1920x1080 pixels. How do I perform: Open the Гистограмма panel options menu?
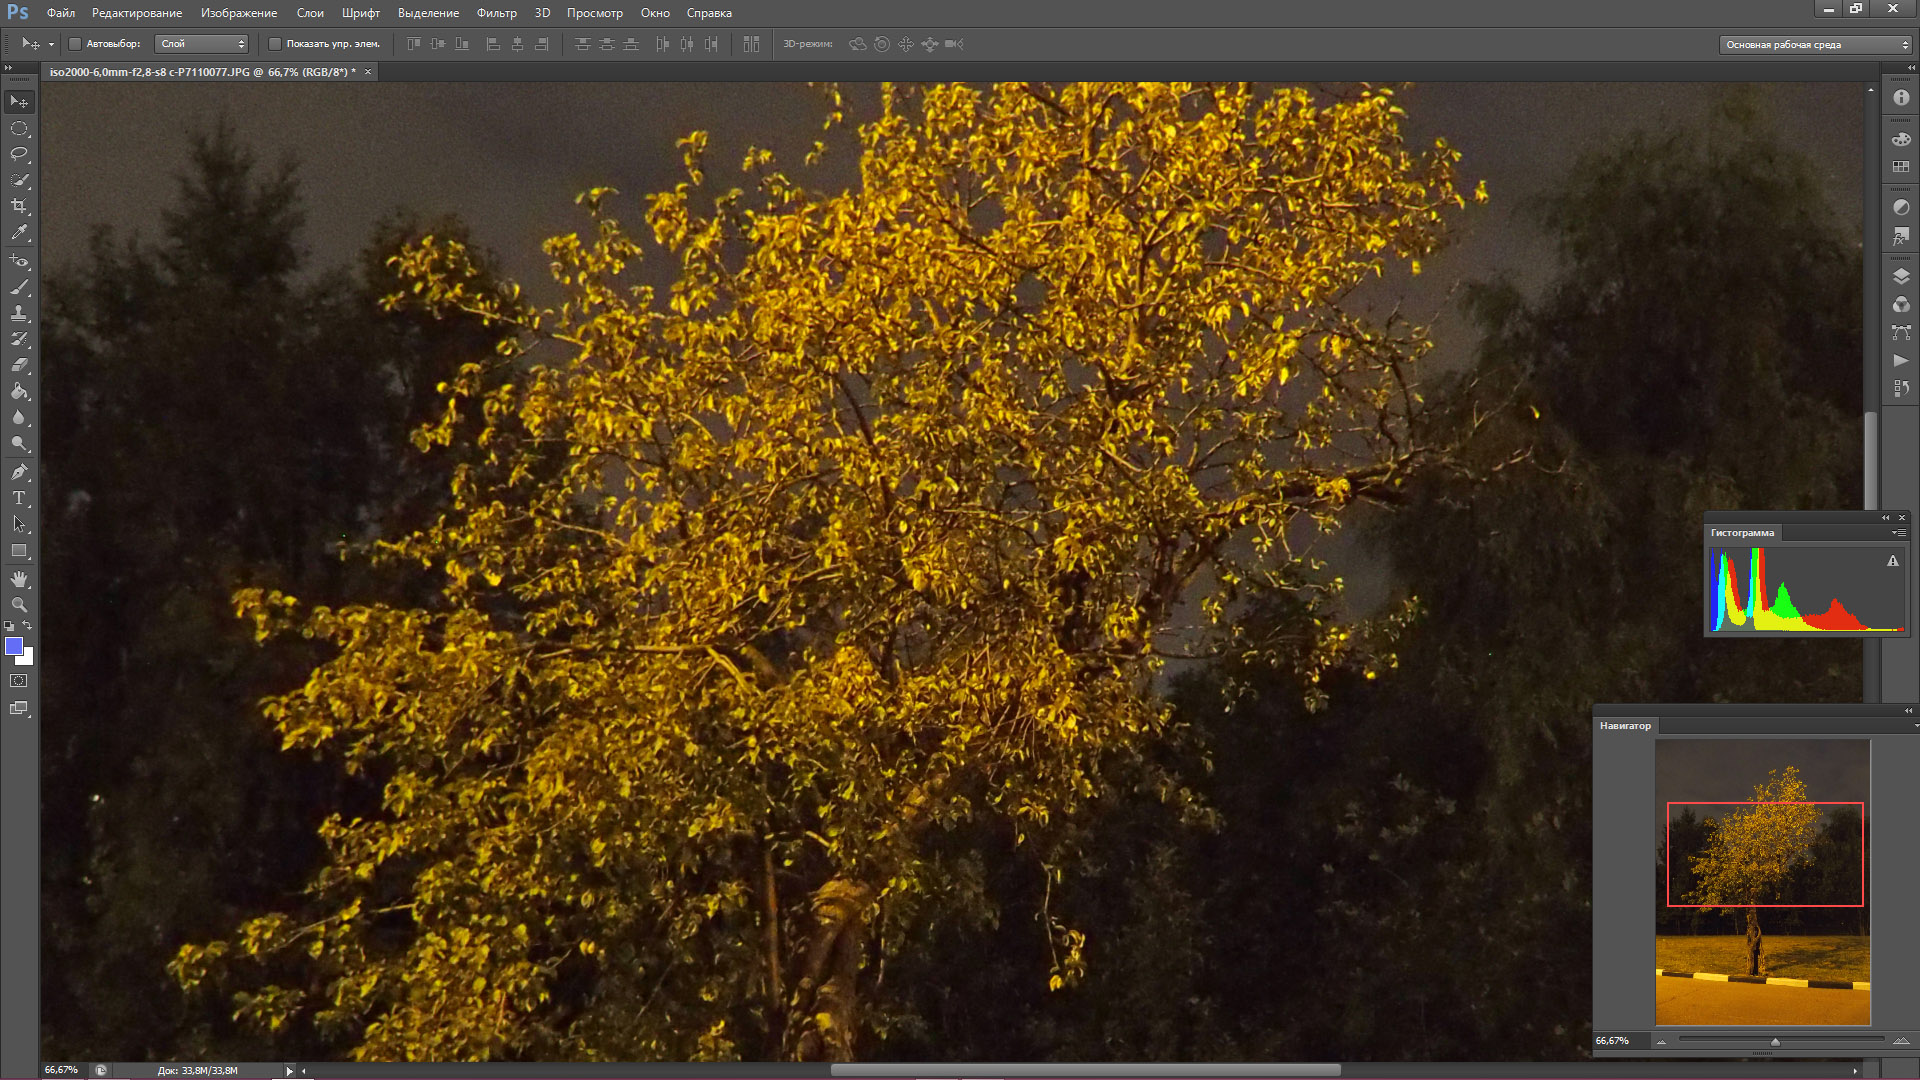[x=1898, y=533]
